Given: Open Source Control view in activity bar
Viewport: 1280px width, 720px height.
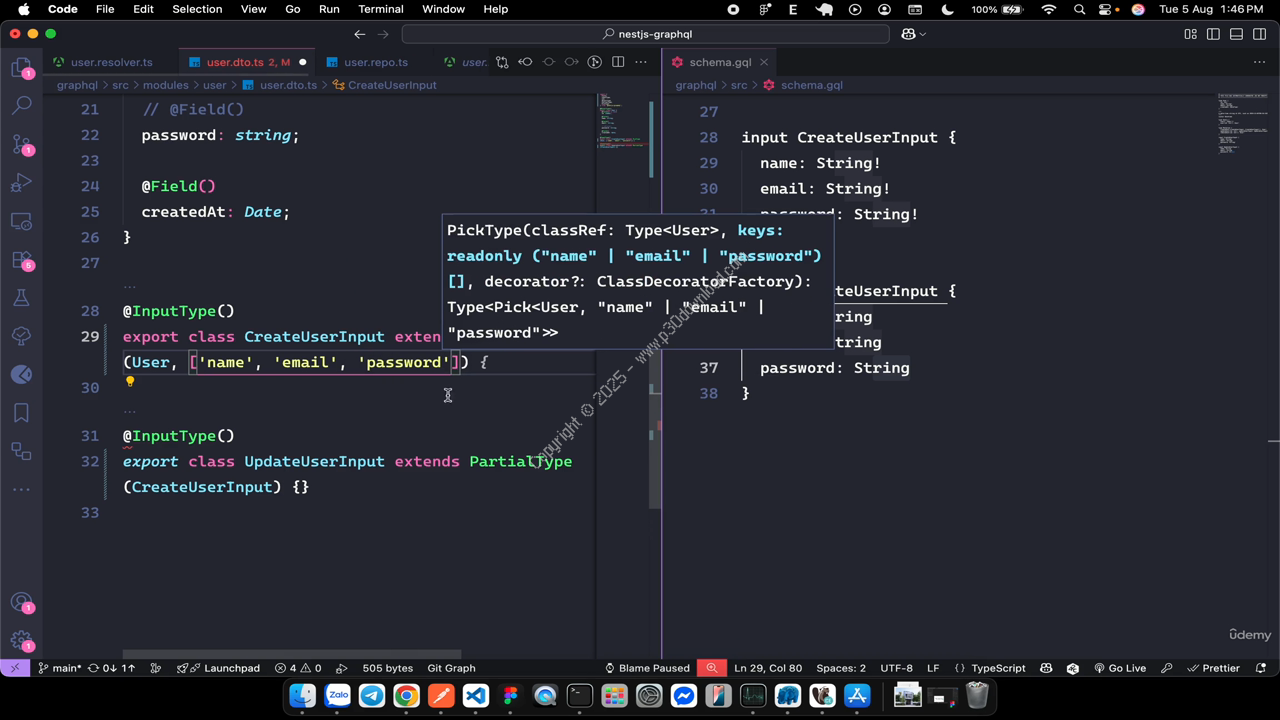Looking at the screenshot, I should click(21, 144).
